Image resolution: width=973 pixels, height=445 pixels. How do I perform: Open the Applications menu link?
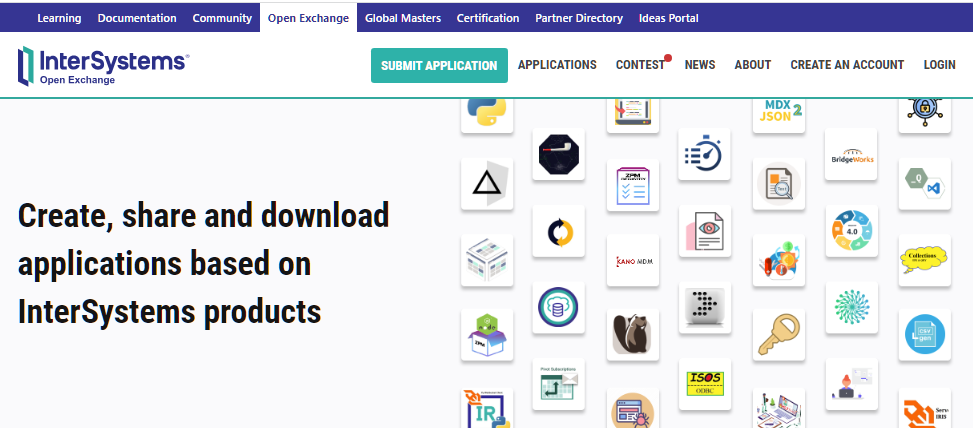[557, 65]
